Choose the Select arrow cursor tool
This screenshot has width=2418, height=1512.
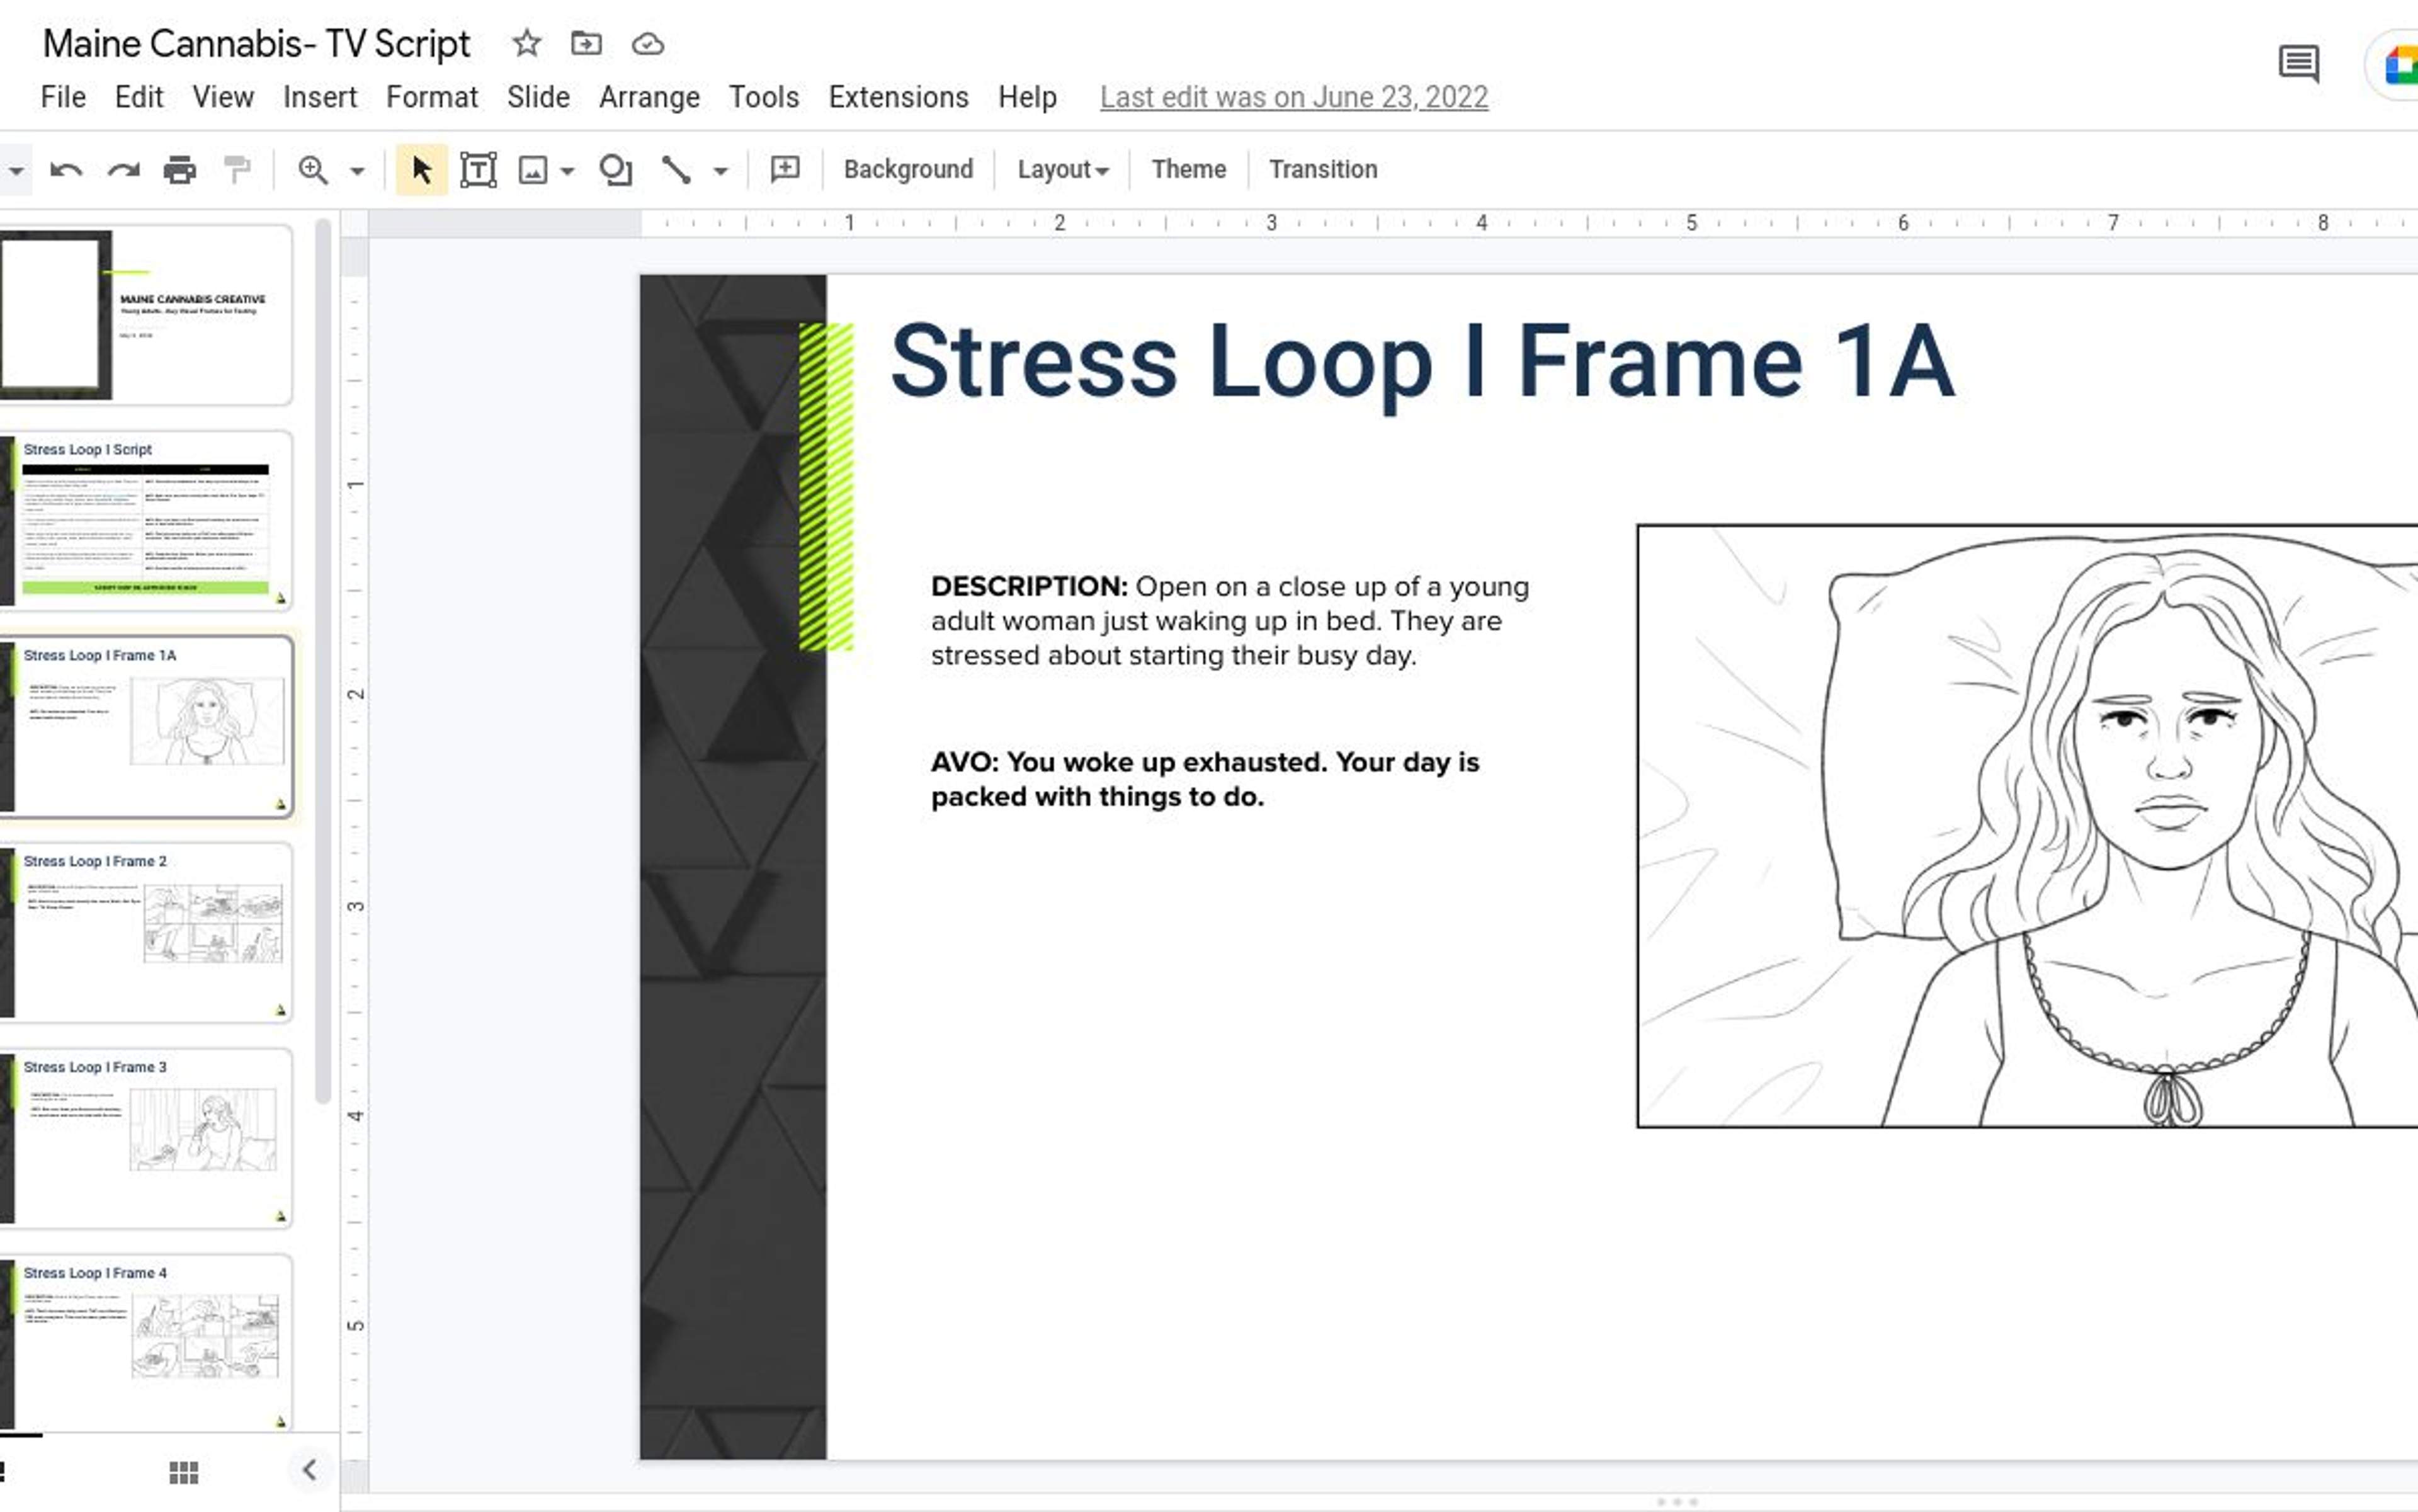tap(421, 170)
